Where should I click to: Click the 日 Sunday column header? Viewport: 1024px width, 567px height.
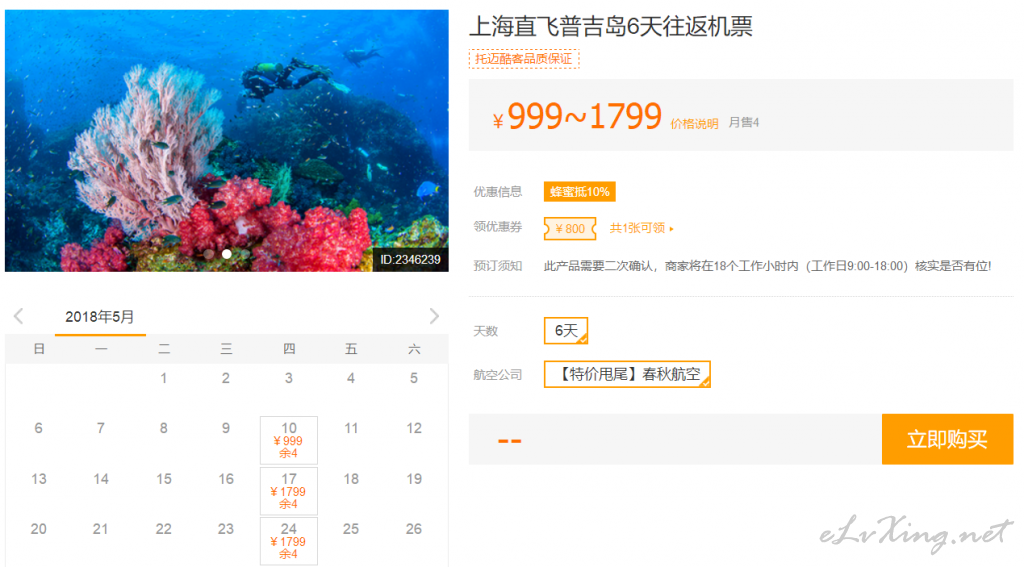pos(39,349)
